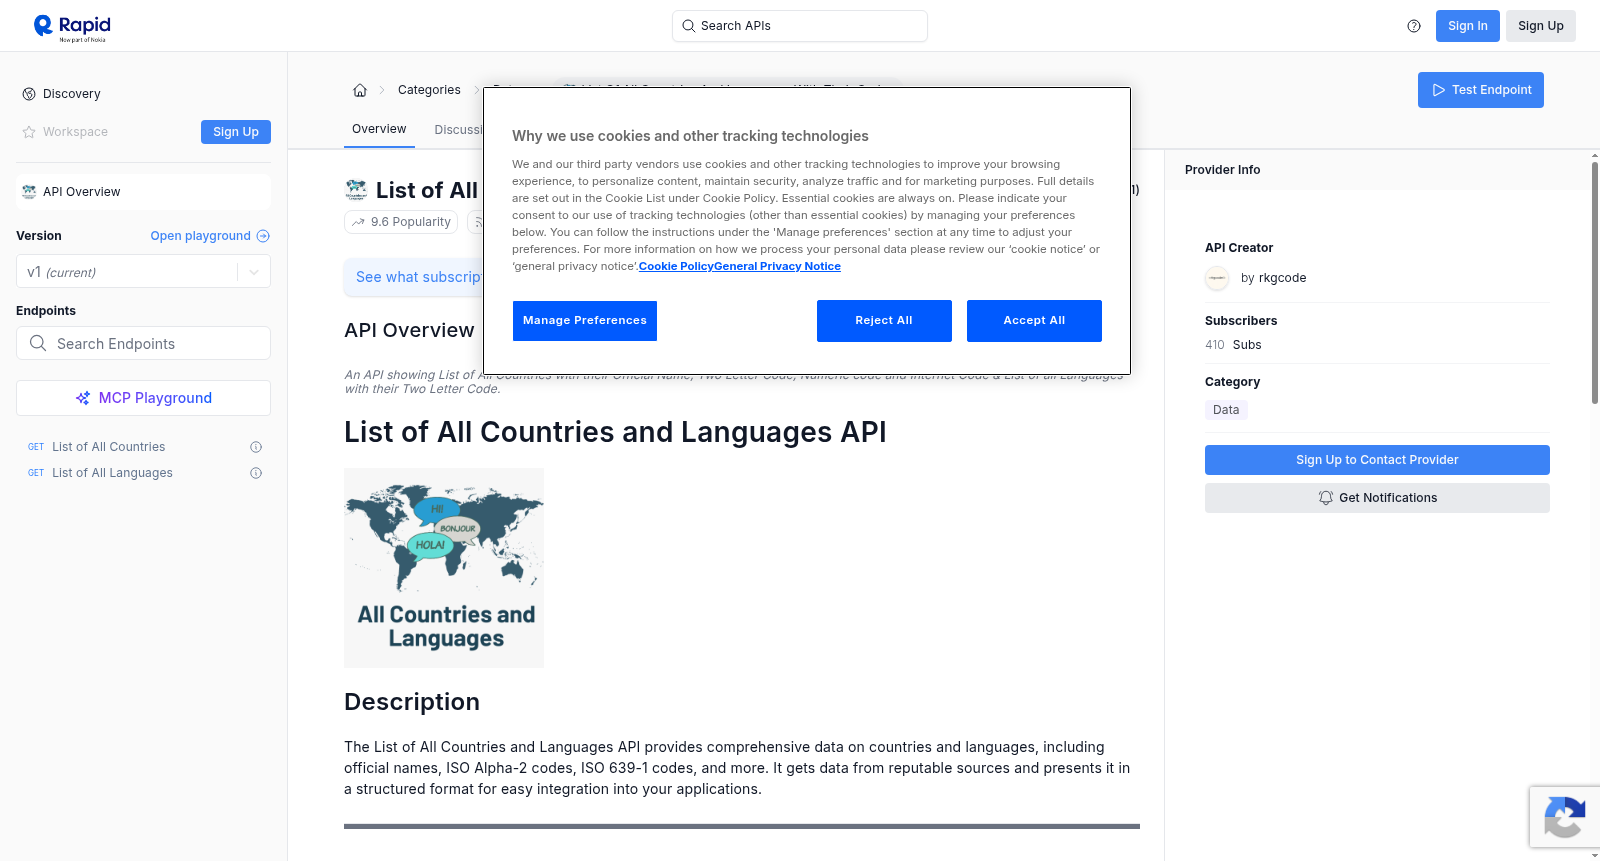Click Sign Up to Contact Provider
The image size is (1600, 861).
coord(1377,460)
